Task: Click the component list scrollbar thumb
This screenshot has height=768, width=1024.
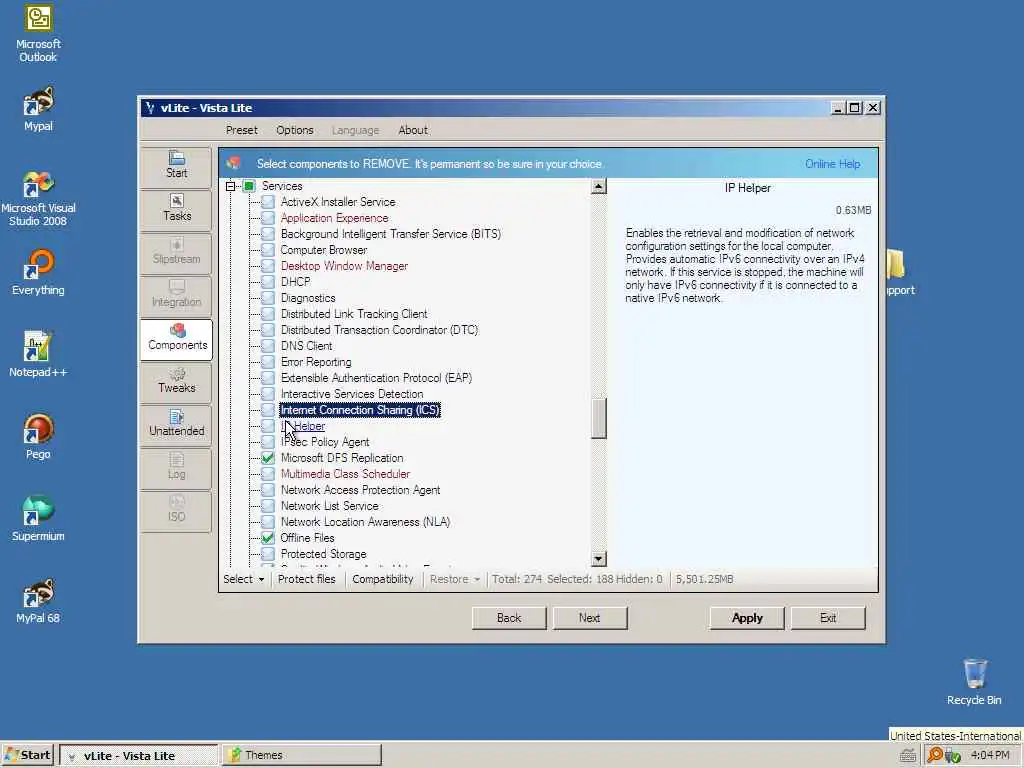Action: (598, 418)
